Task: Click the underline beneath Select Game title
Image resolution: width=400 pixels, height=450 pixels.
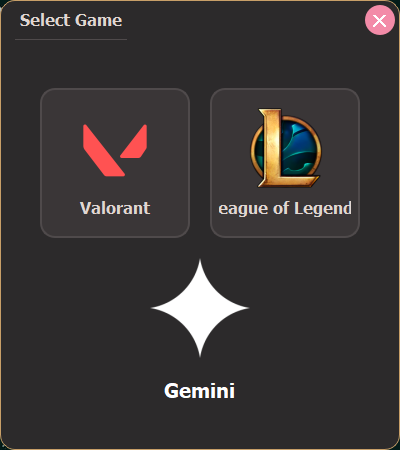Action: [71, 39]
